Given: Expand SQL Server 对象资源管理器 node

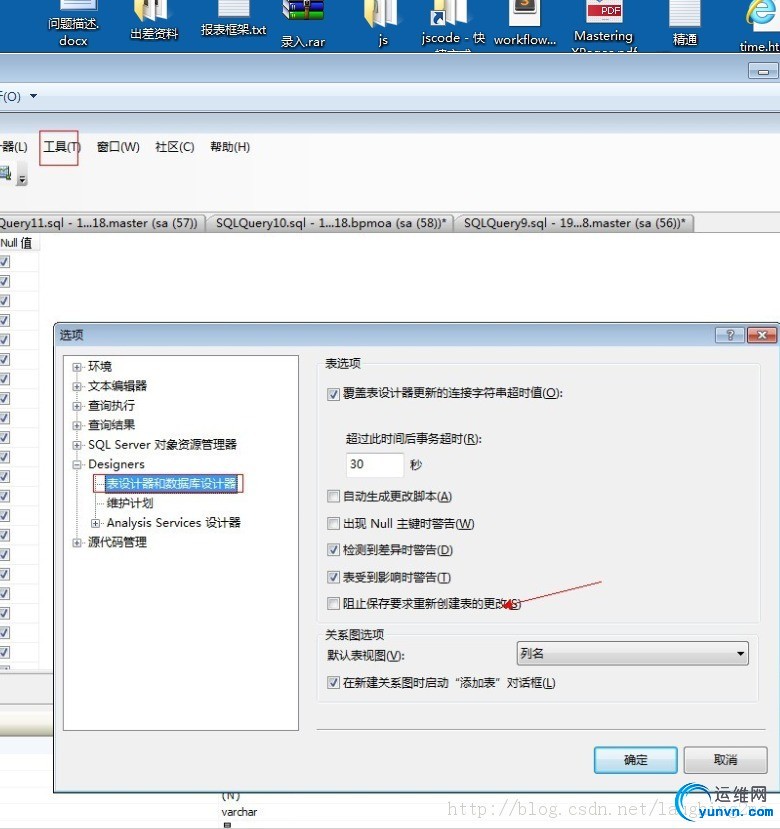Looking at the screenshot, I should click(77, 445).
